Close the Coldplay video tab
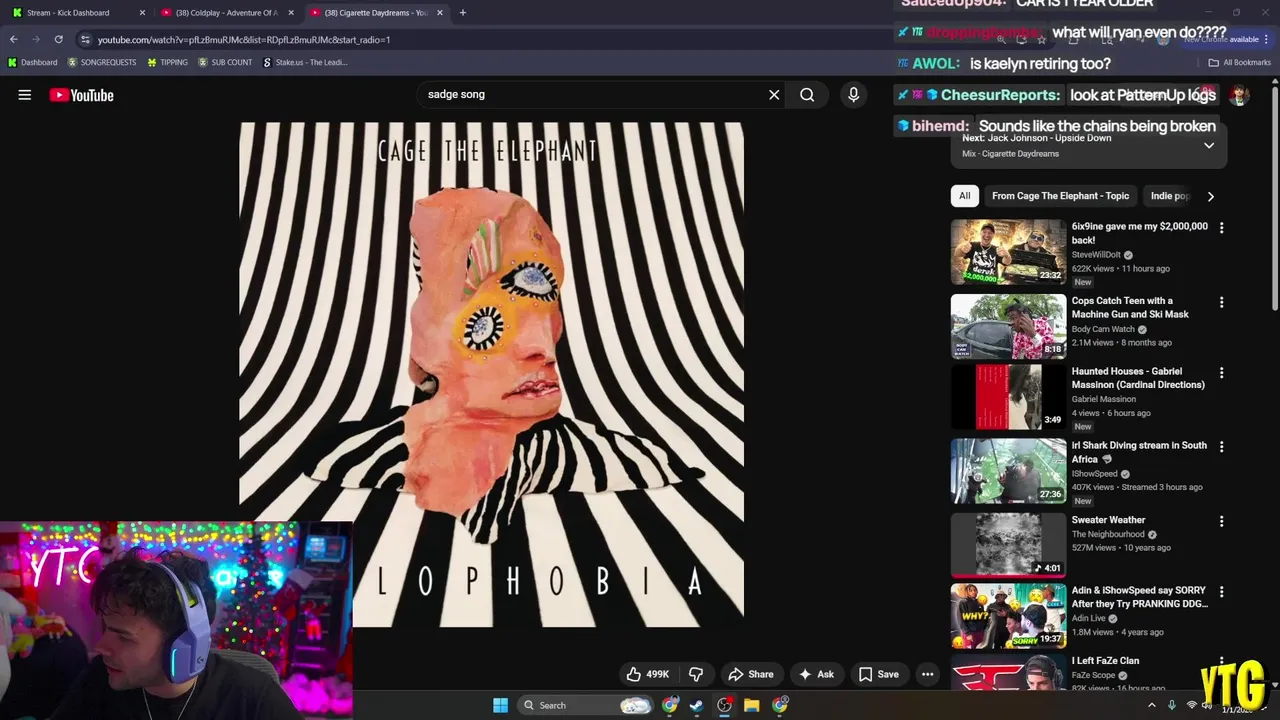 click(291, 13)
